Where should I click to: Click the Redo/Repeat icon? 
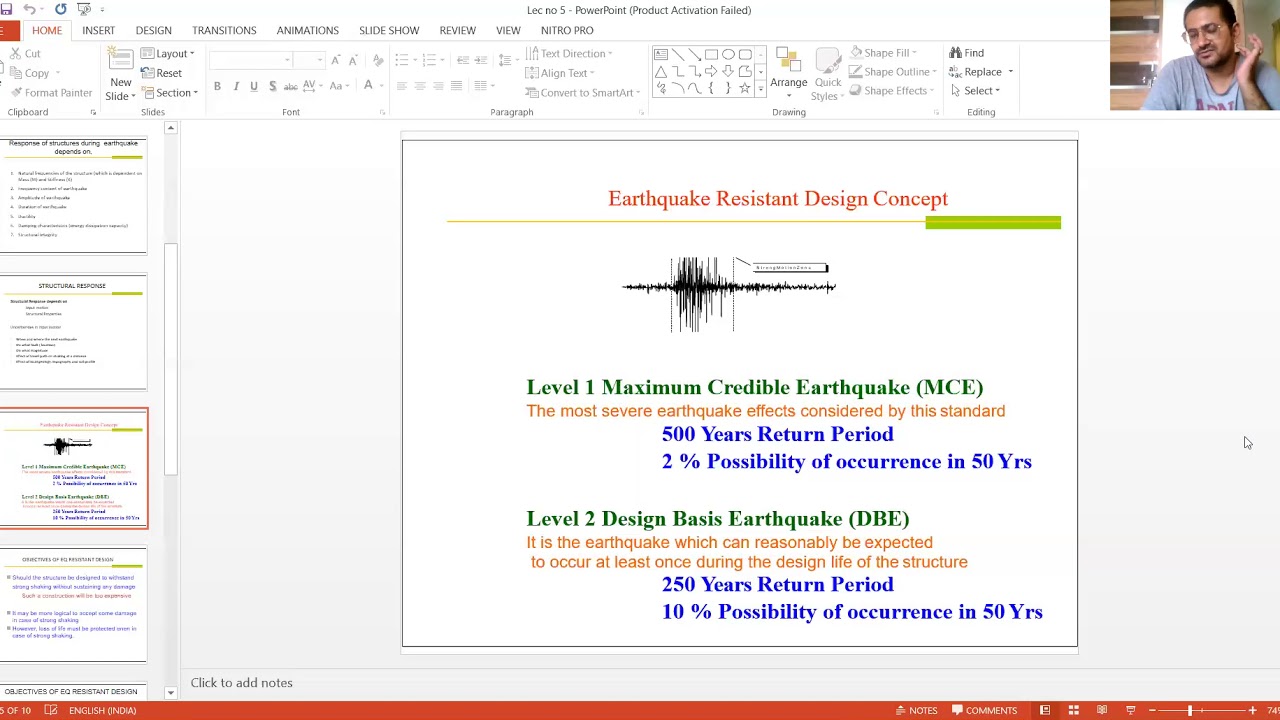click(61, 9)
